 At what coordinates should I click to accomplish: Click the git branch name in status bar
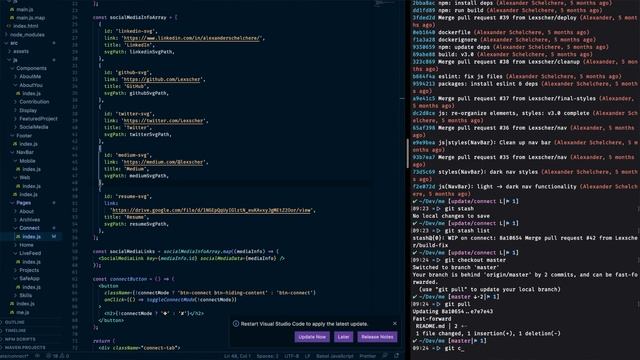click(15, 356)
